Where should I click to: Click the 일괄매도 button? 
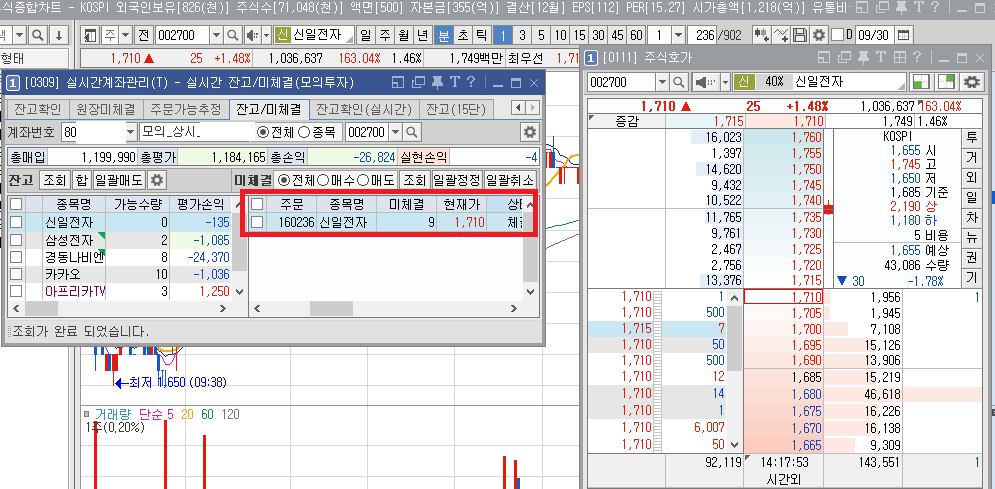tap(119, 180)
